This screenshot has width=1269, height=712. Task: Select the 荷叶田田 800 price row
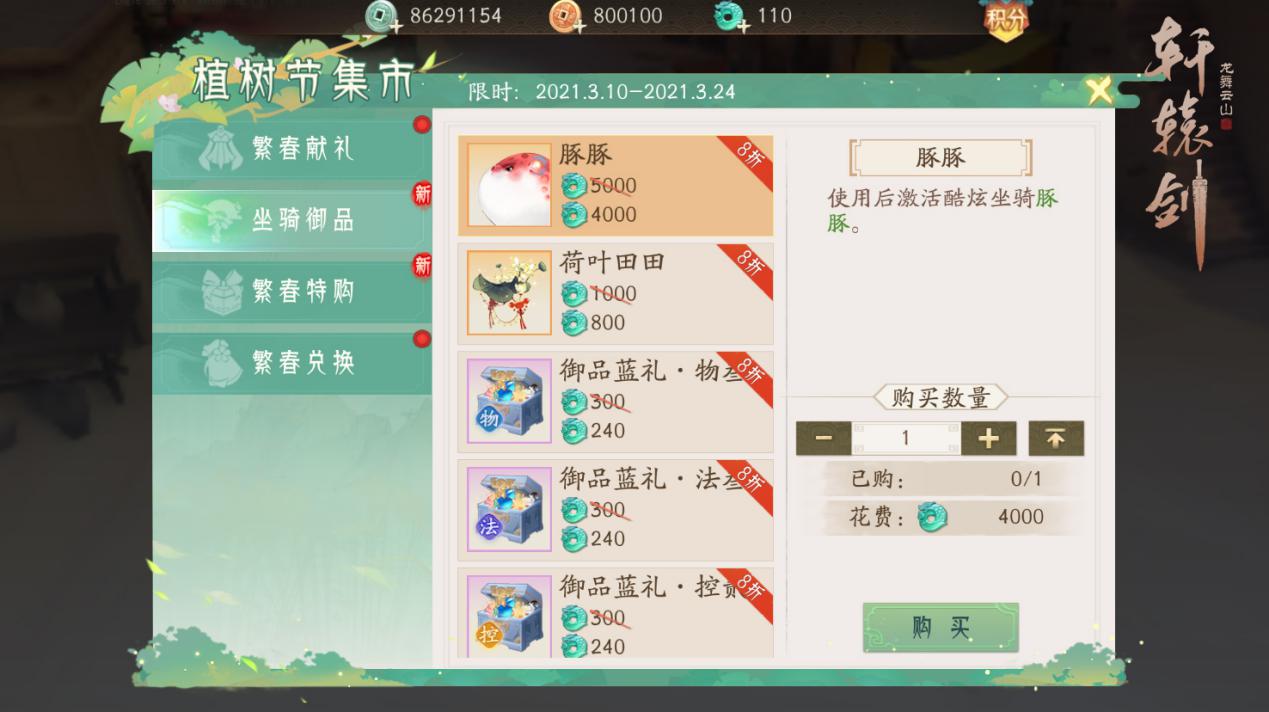[594, 322]
